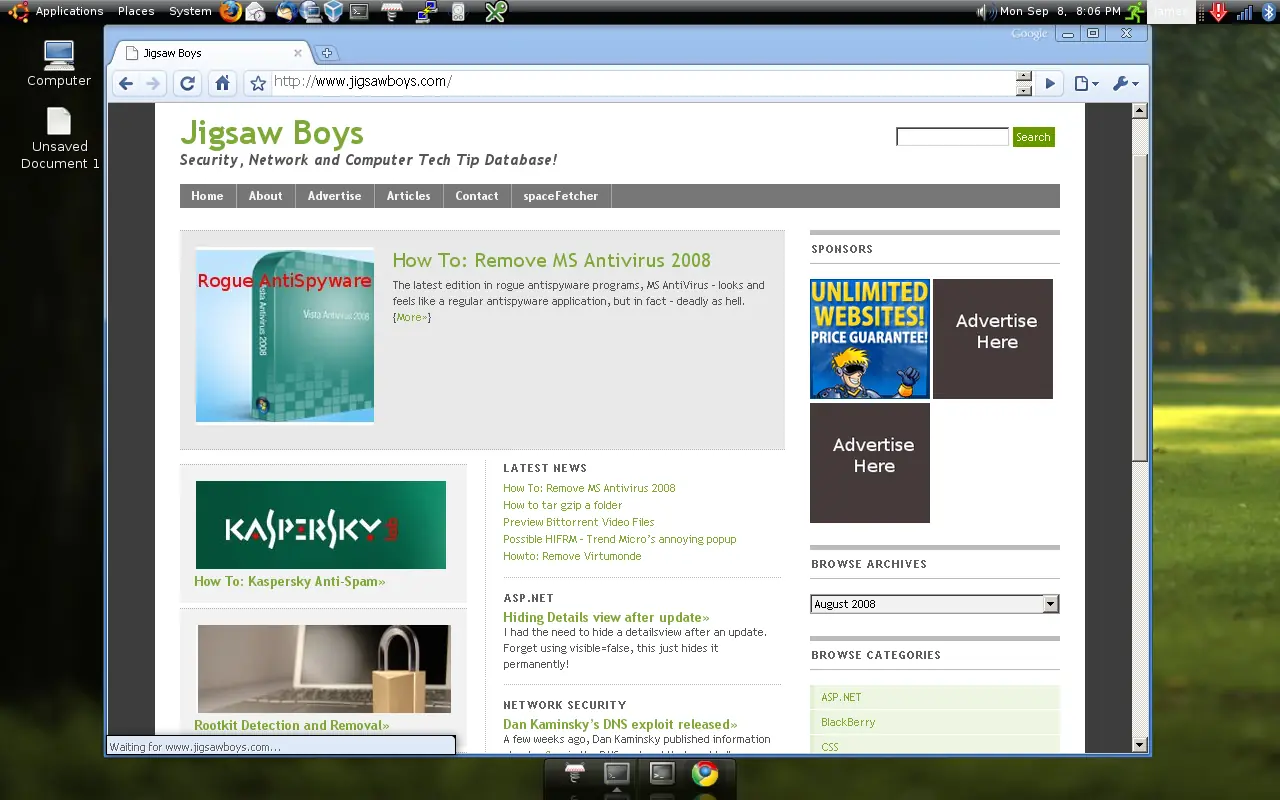
Task: Open Hiding Details view after update» article
Action: click(606, 617)
